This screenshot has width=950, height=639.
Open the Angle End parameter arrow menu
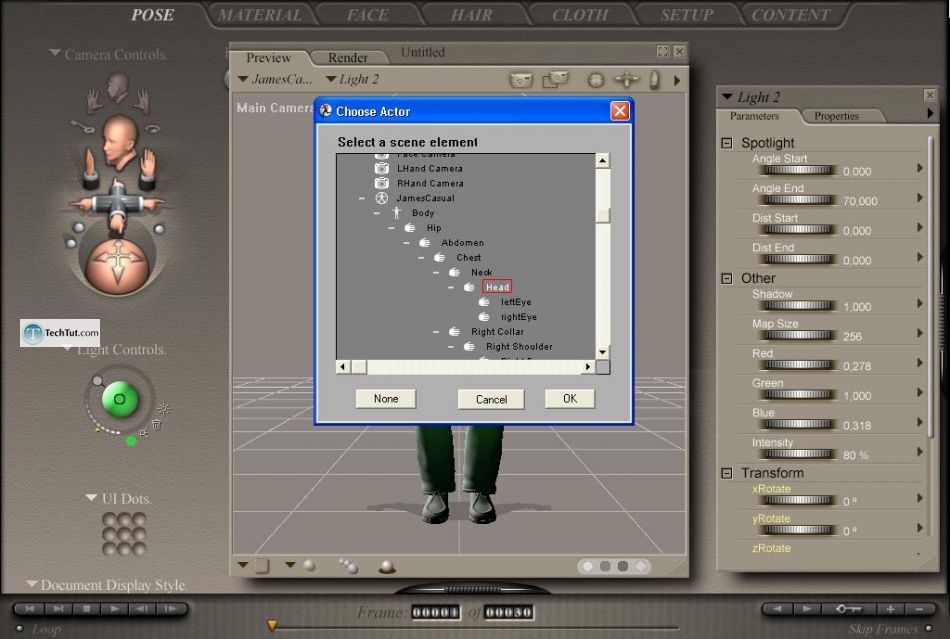click(920, 197)
